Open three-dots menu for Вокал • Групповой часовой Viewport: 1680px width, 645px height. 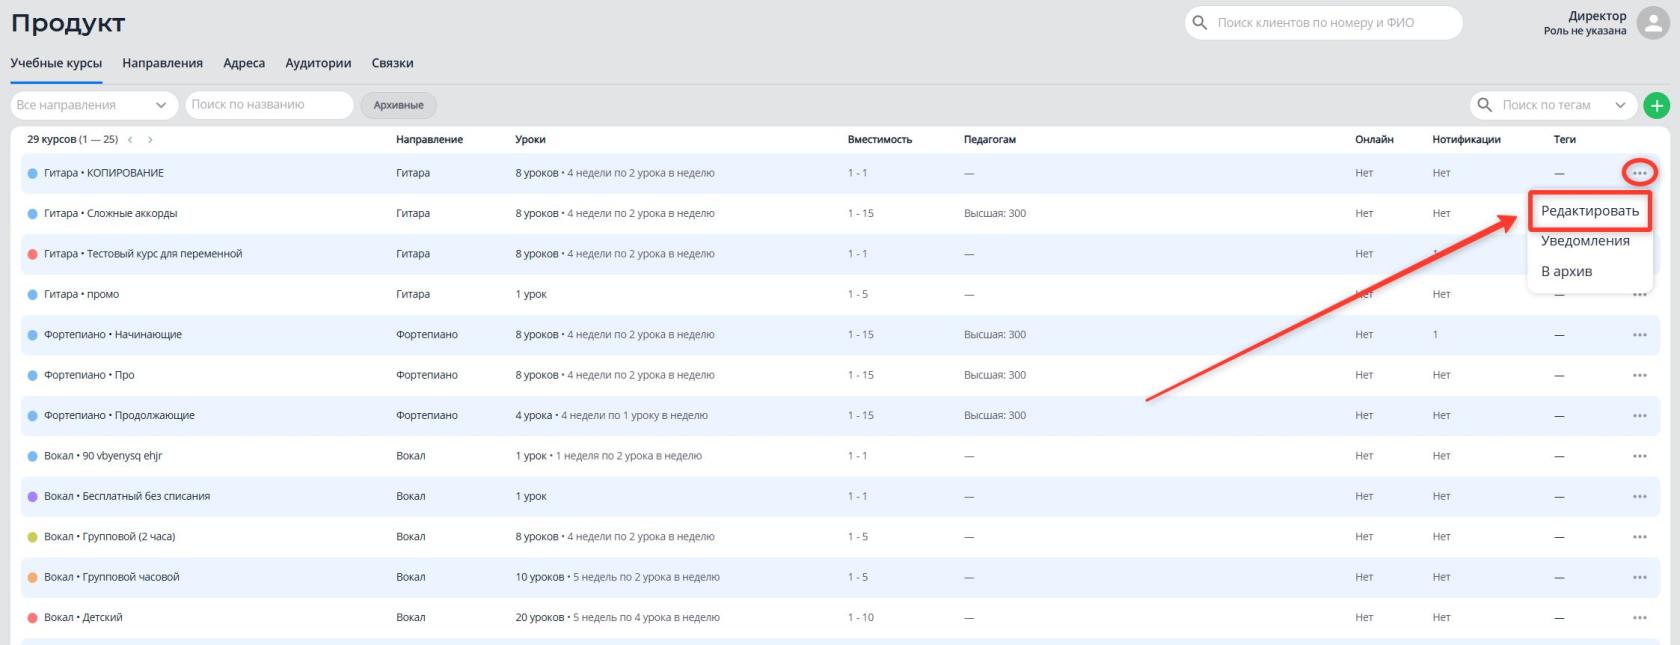(1639, 577)
